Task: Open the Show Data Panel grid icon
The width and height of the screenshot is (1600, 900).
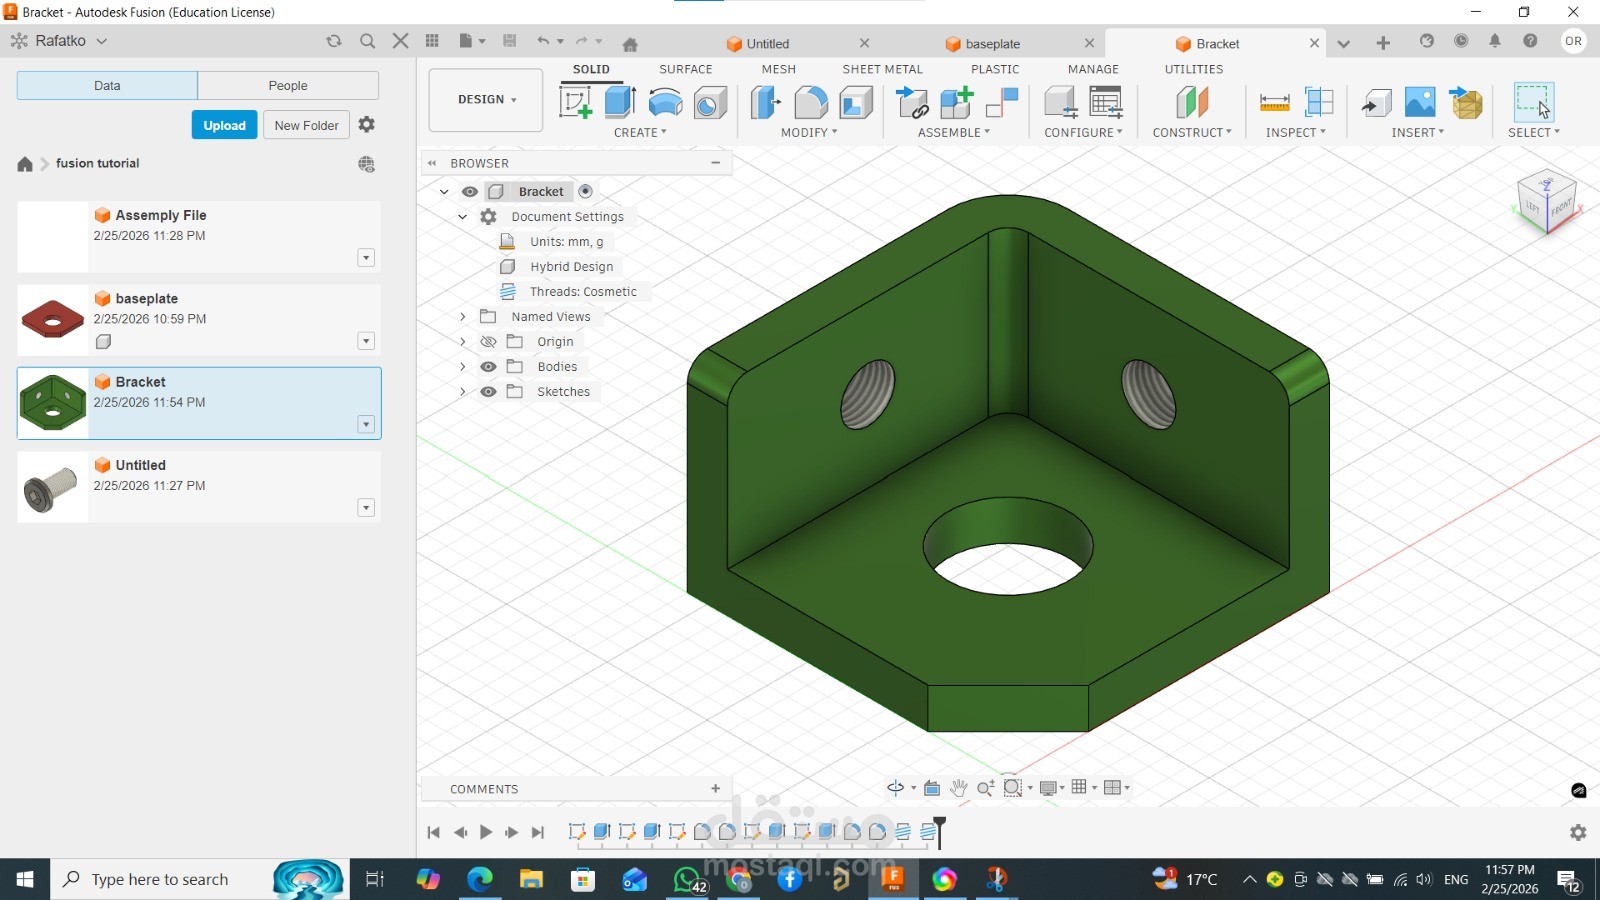Action: (x=432, y=41)
